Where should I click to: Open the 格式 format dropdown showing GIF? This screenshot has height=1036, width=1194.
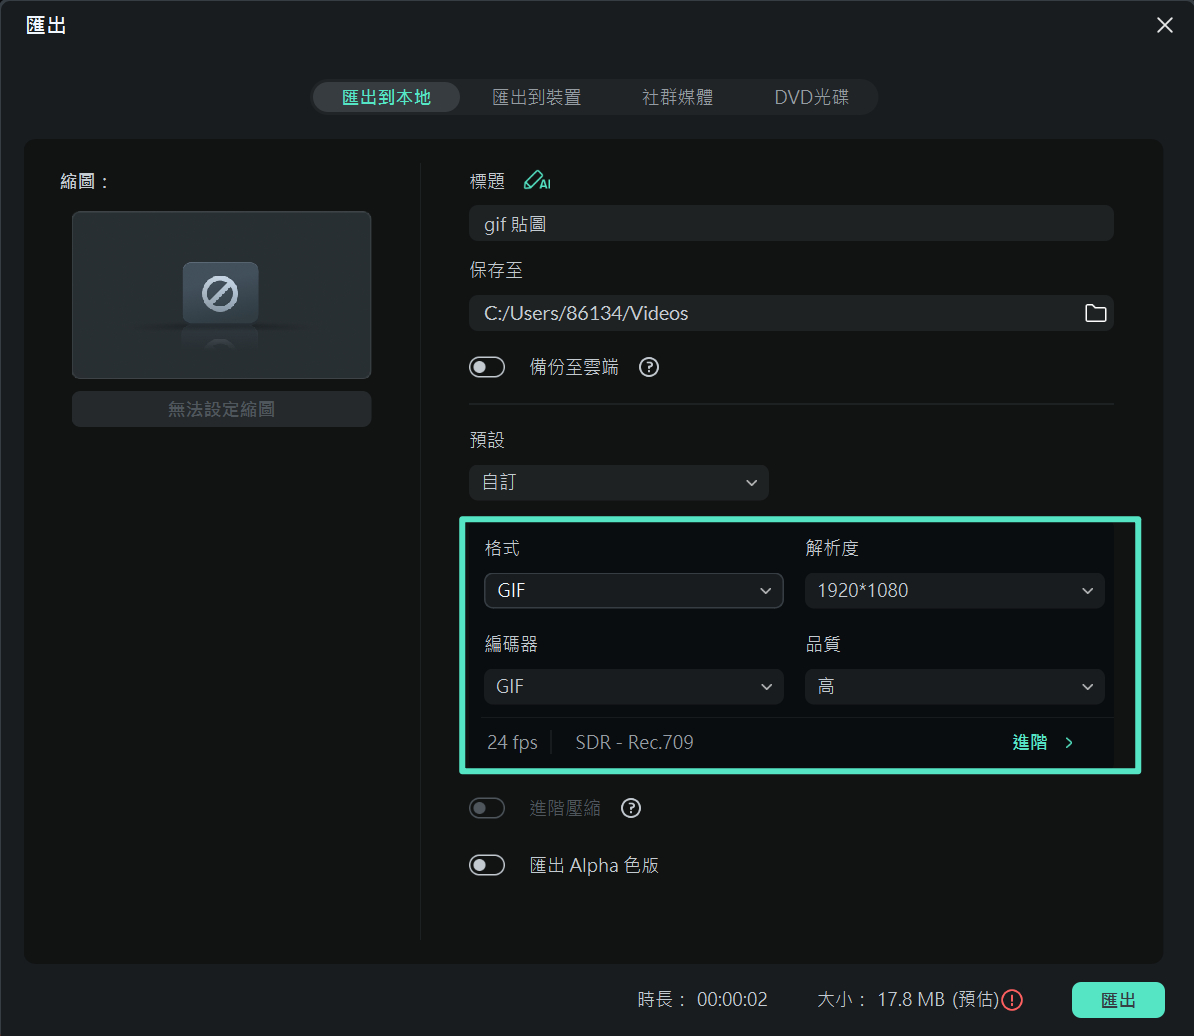tap(633, 591)
